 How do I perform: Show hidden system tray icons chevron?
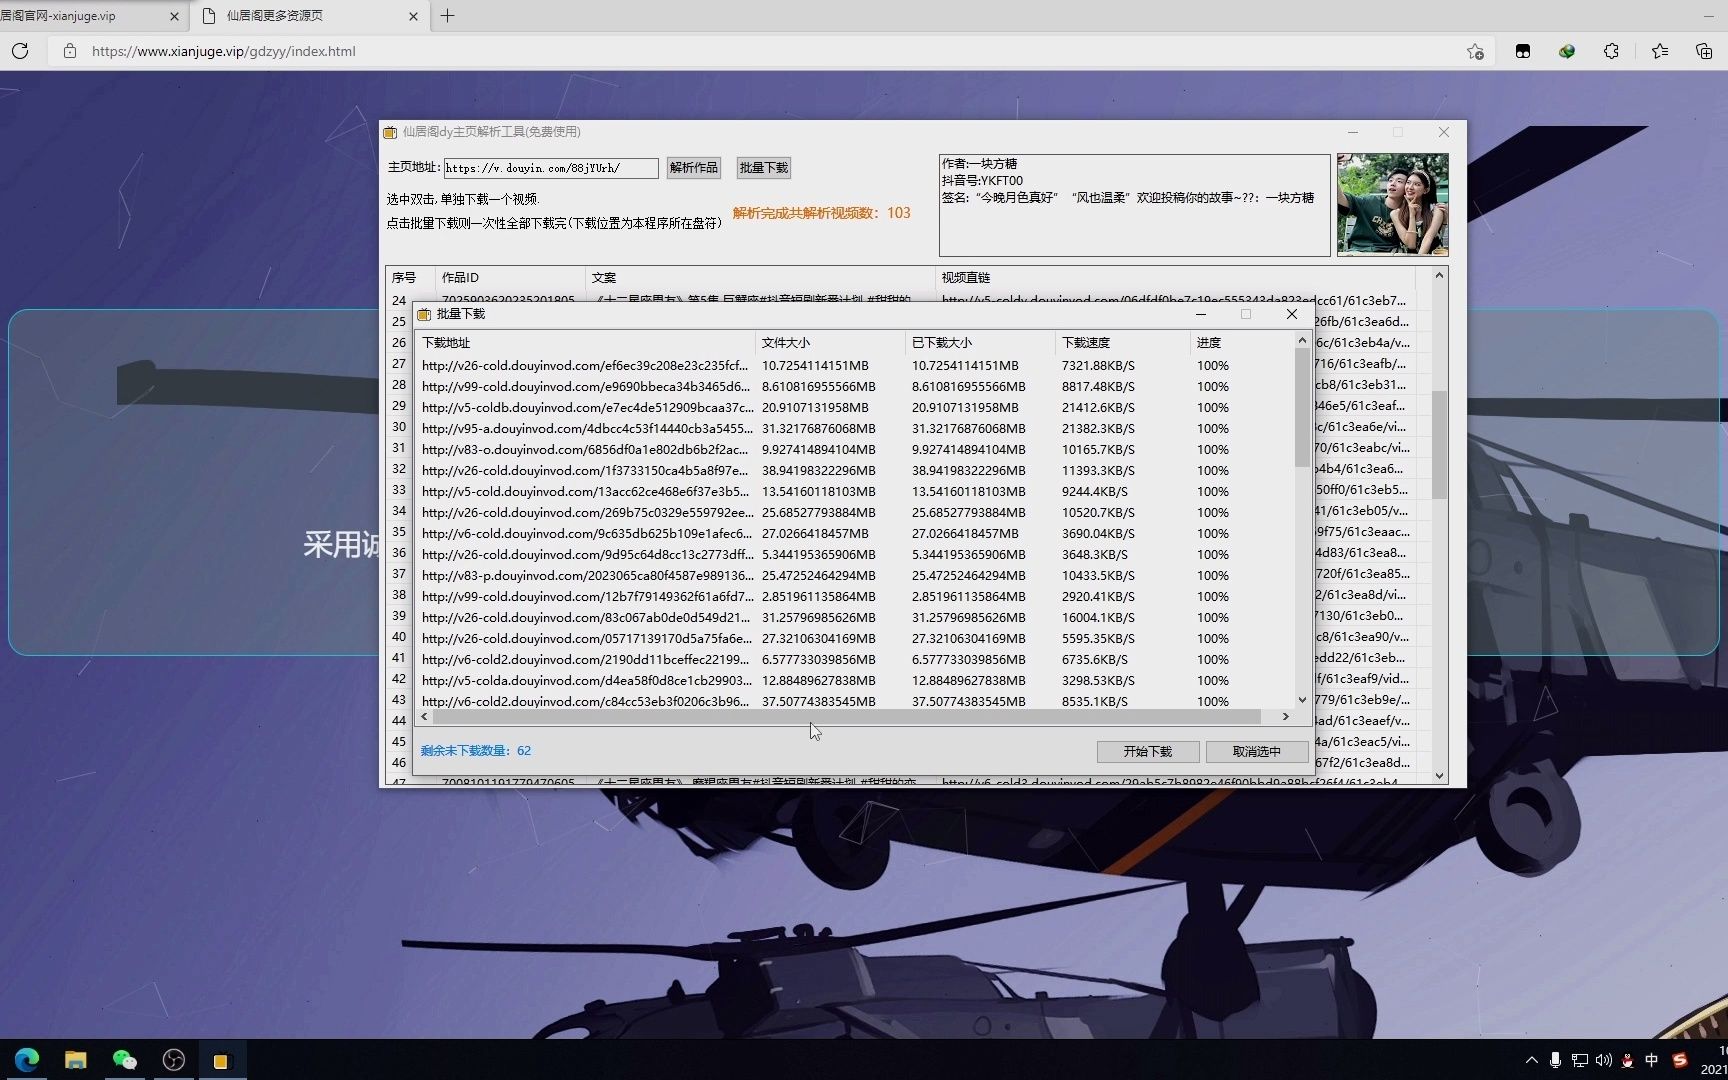coord(1532,1060)
